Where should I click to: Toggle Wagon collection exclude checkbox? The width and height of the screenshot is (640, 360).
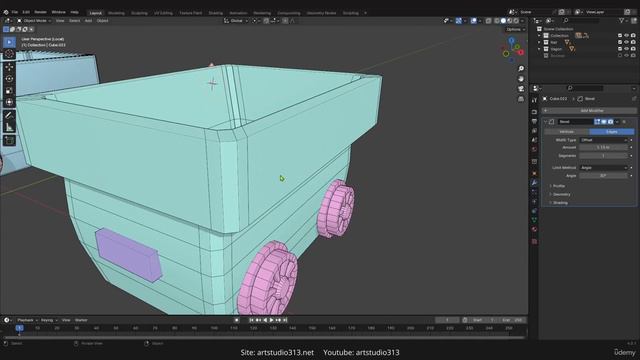point(620,49)
